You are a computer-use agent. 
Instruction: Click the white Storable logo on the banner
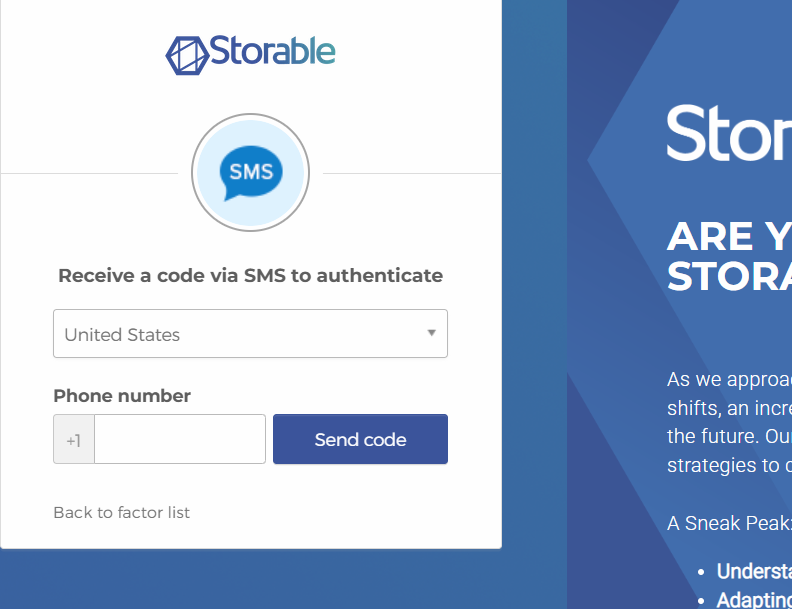coord(728,133)
